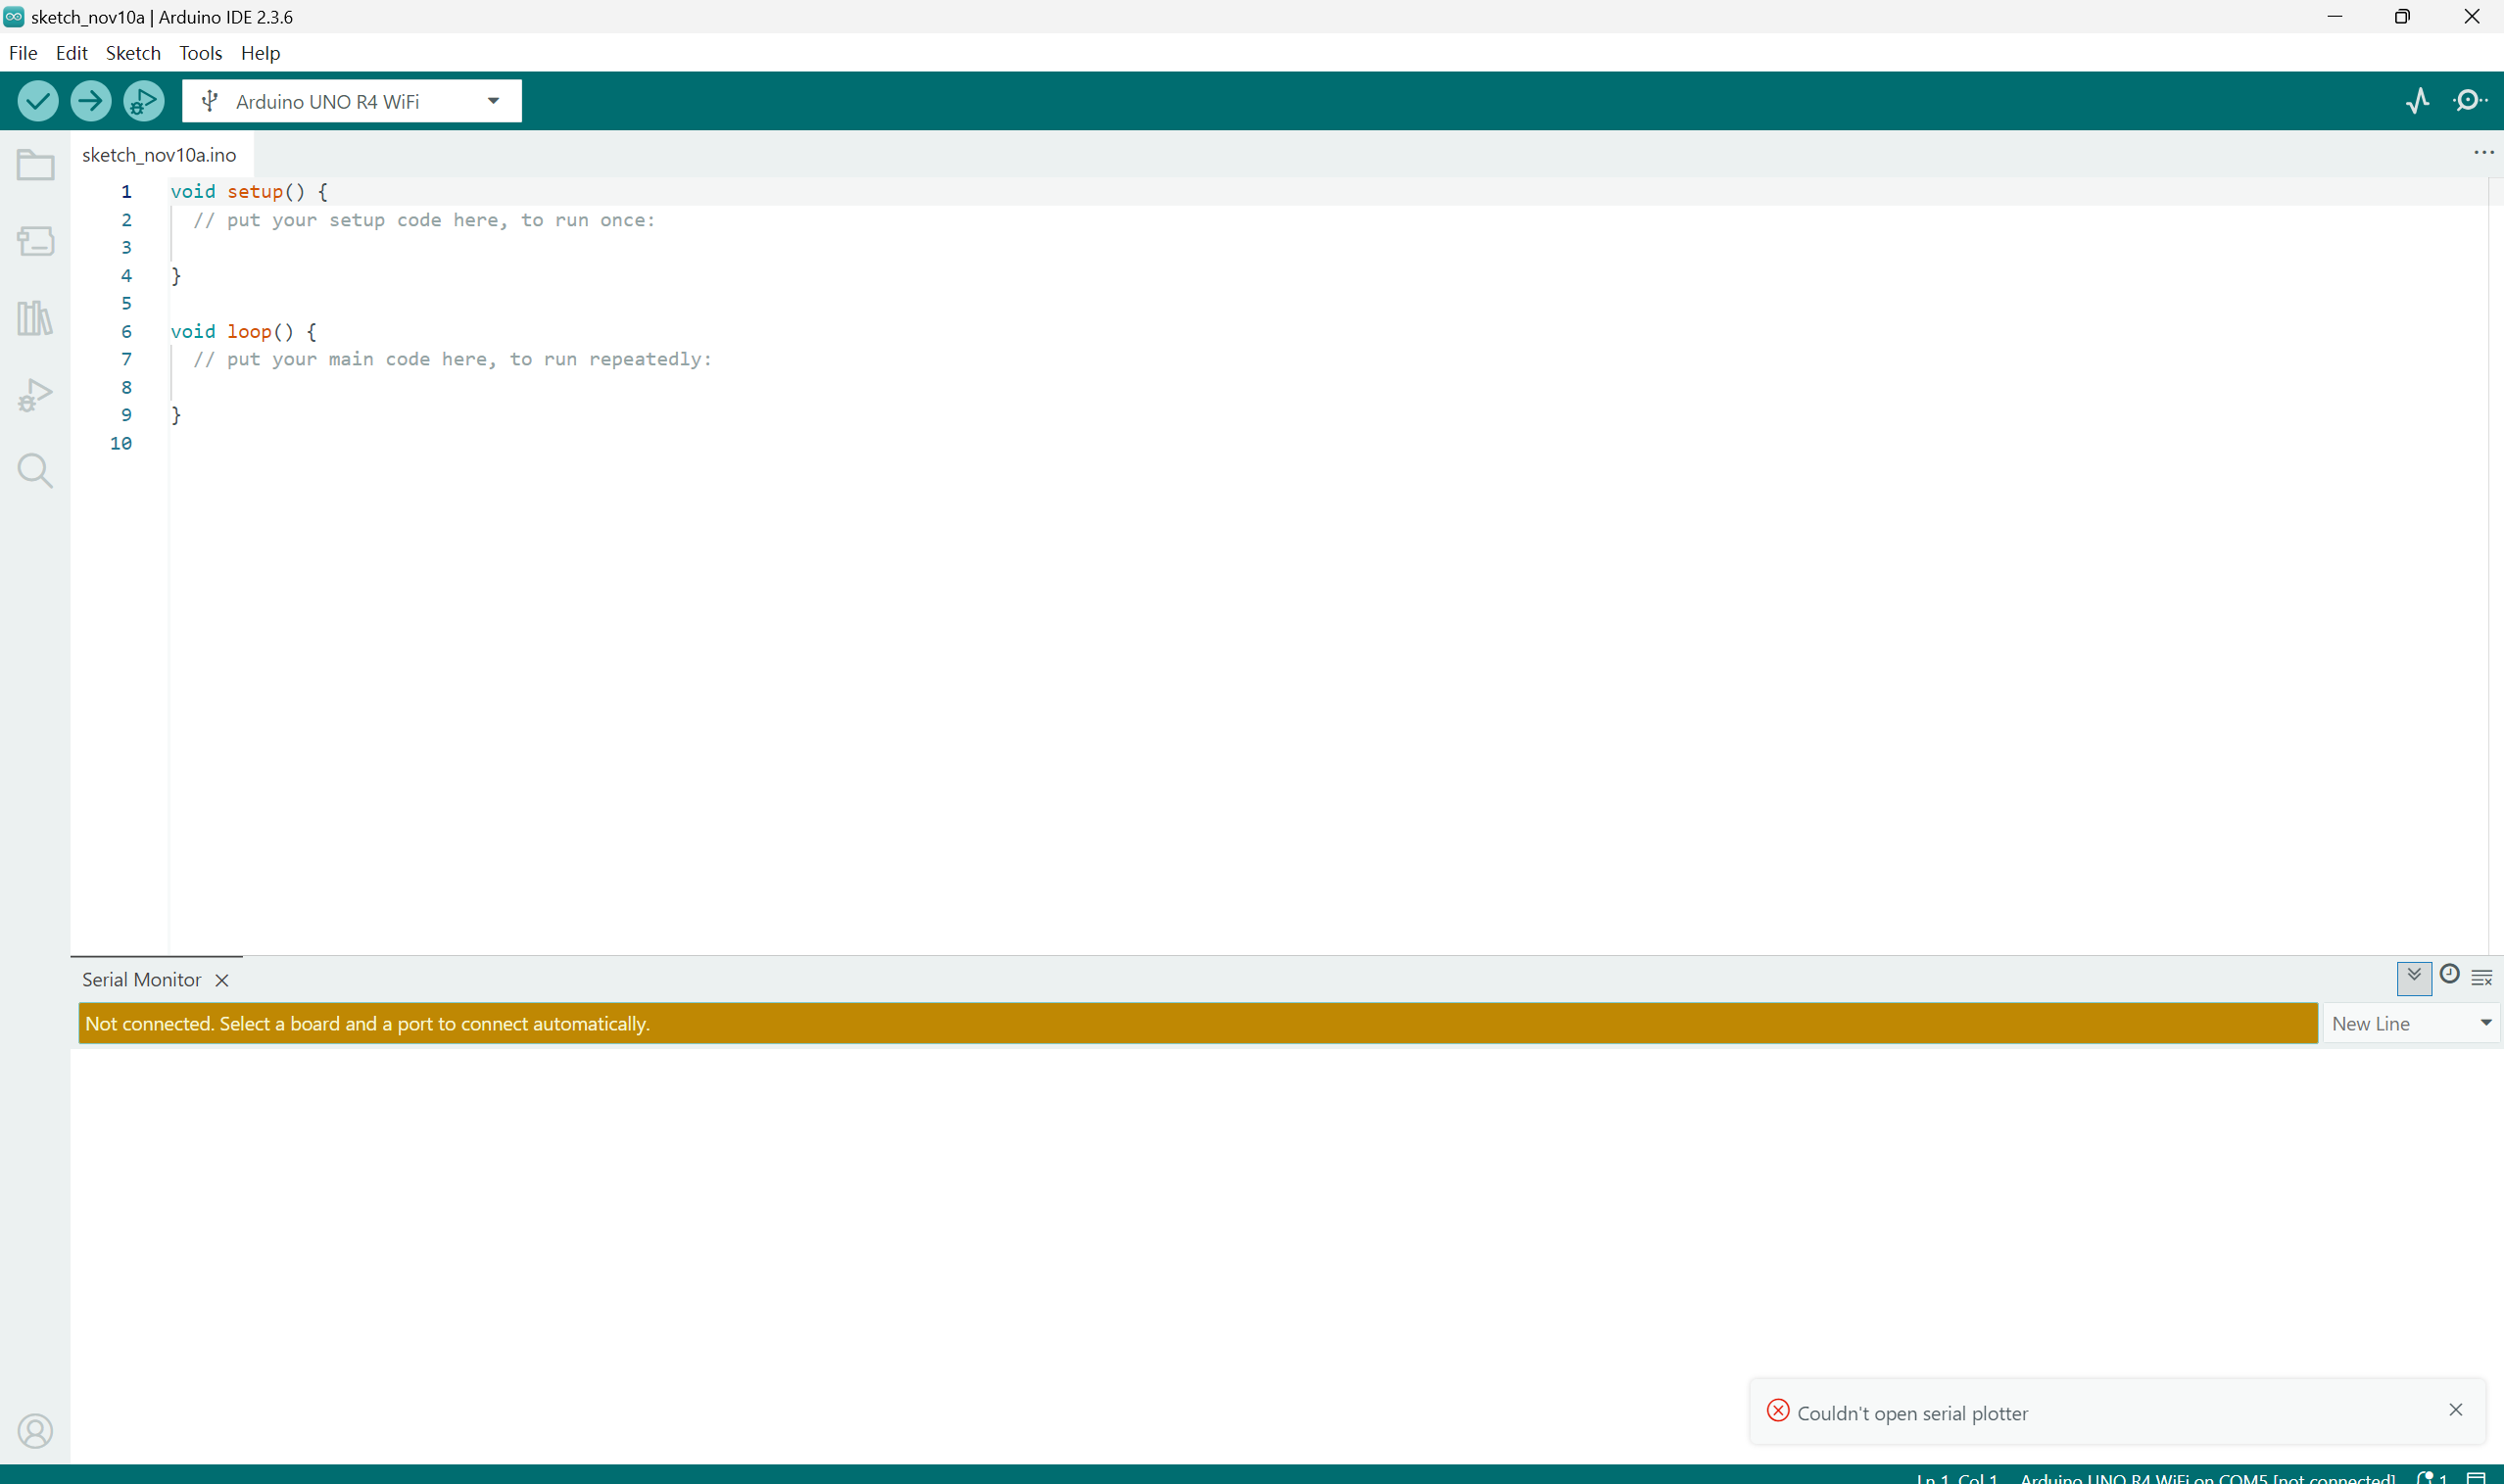Image resolution: width=2504 pixels, height=1484 pixels.
Task: Open the Sketch menu
Action: tap(133, 53)
